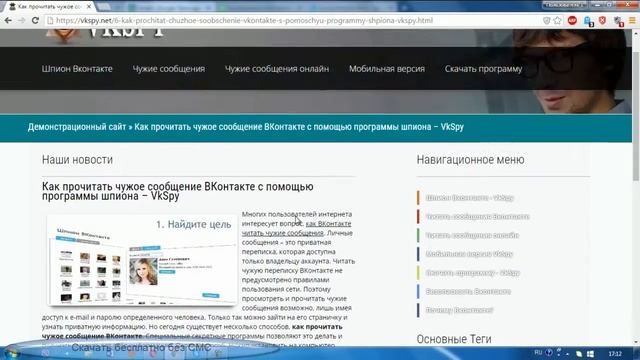
Task: Open 'Чужие сообщения онлайн' menu item
Action: 277,69
